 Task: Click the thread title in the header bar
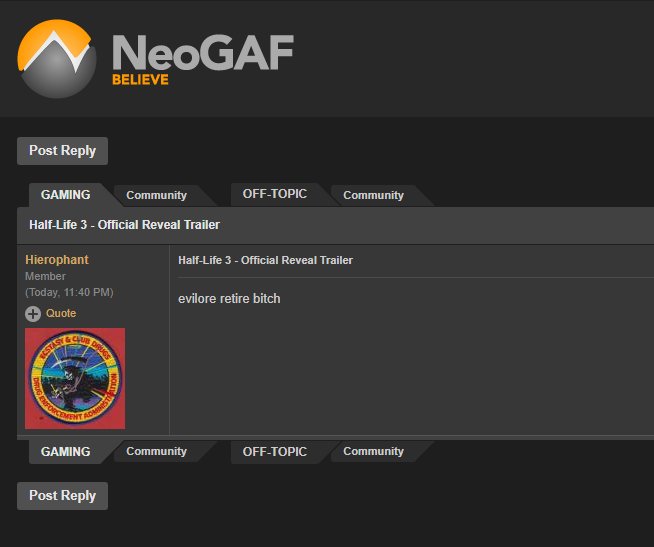[124, 224]
